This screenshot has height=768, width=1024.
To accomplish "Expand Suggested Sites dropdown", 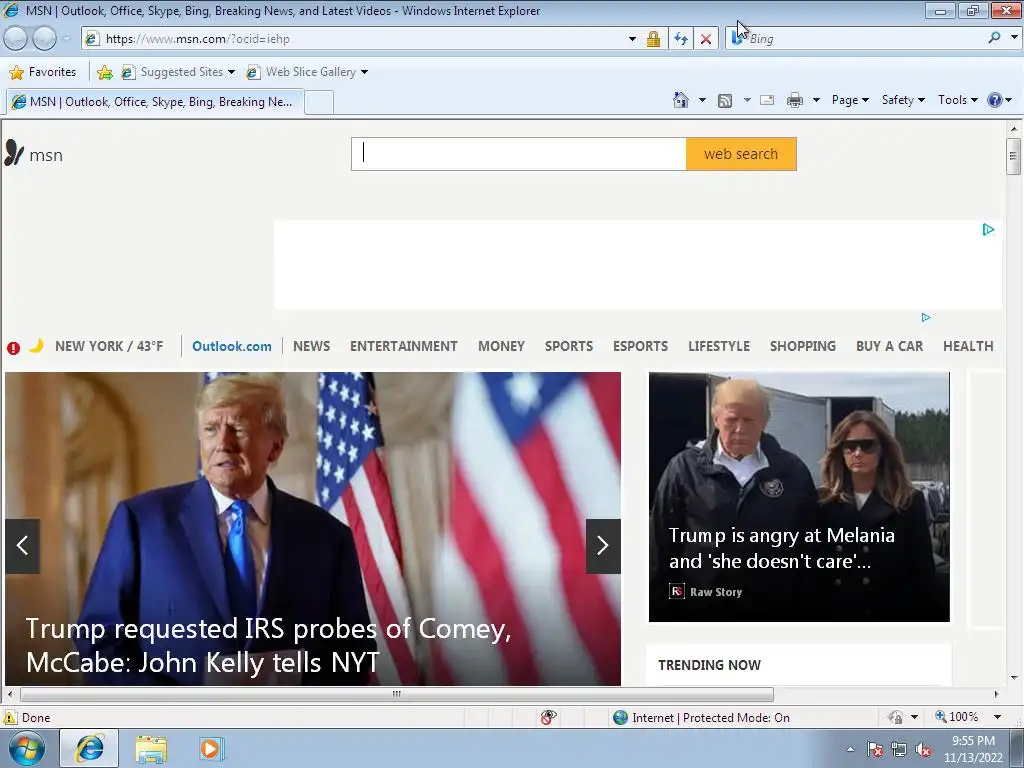I will (x=231, y=72).
